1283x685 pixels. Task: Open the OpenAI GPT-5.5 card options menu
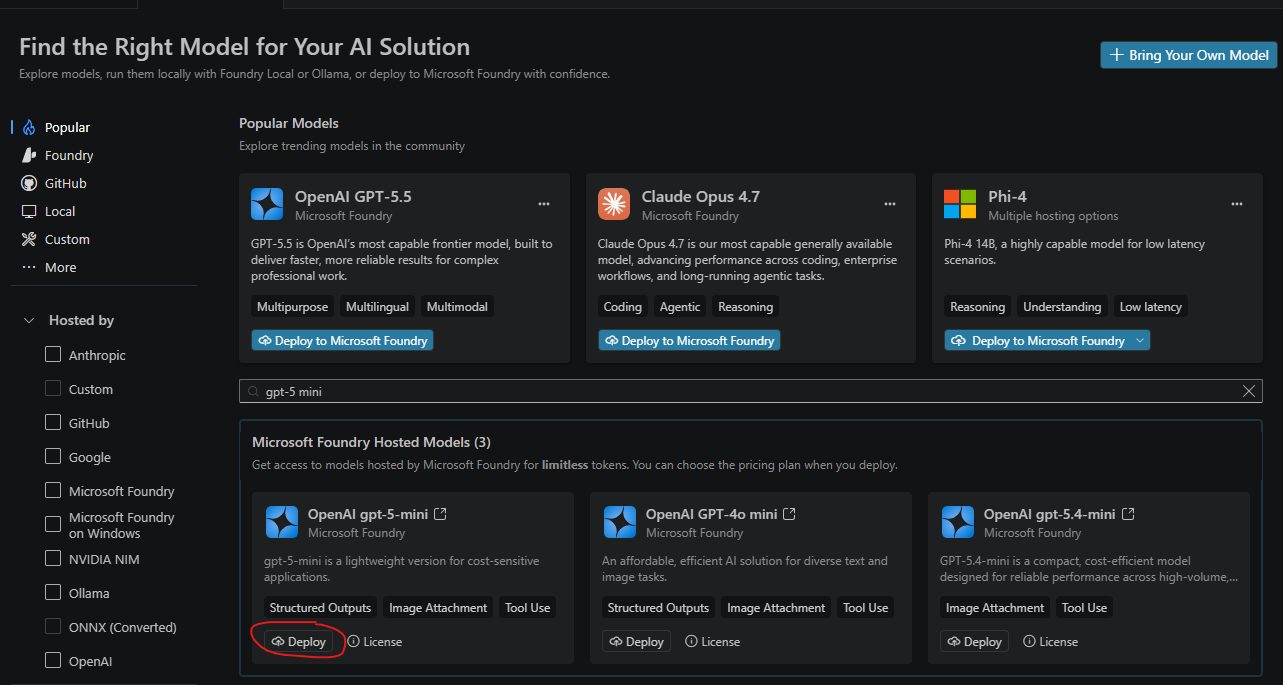544,204
